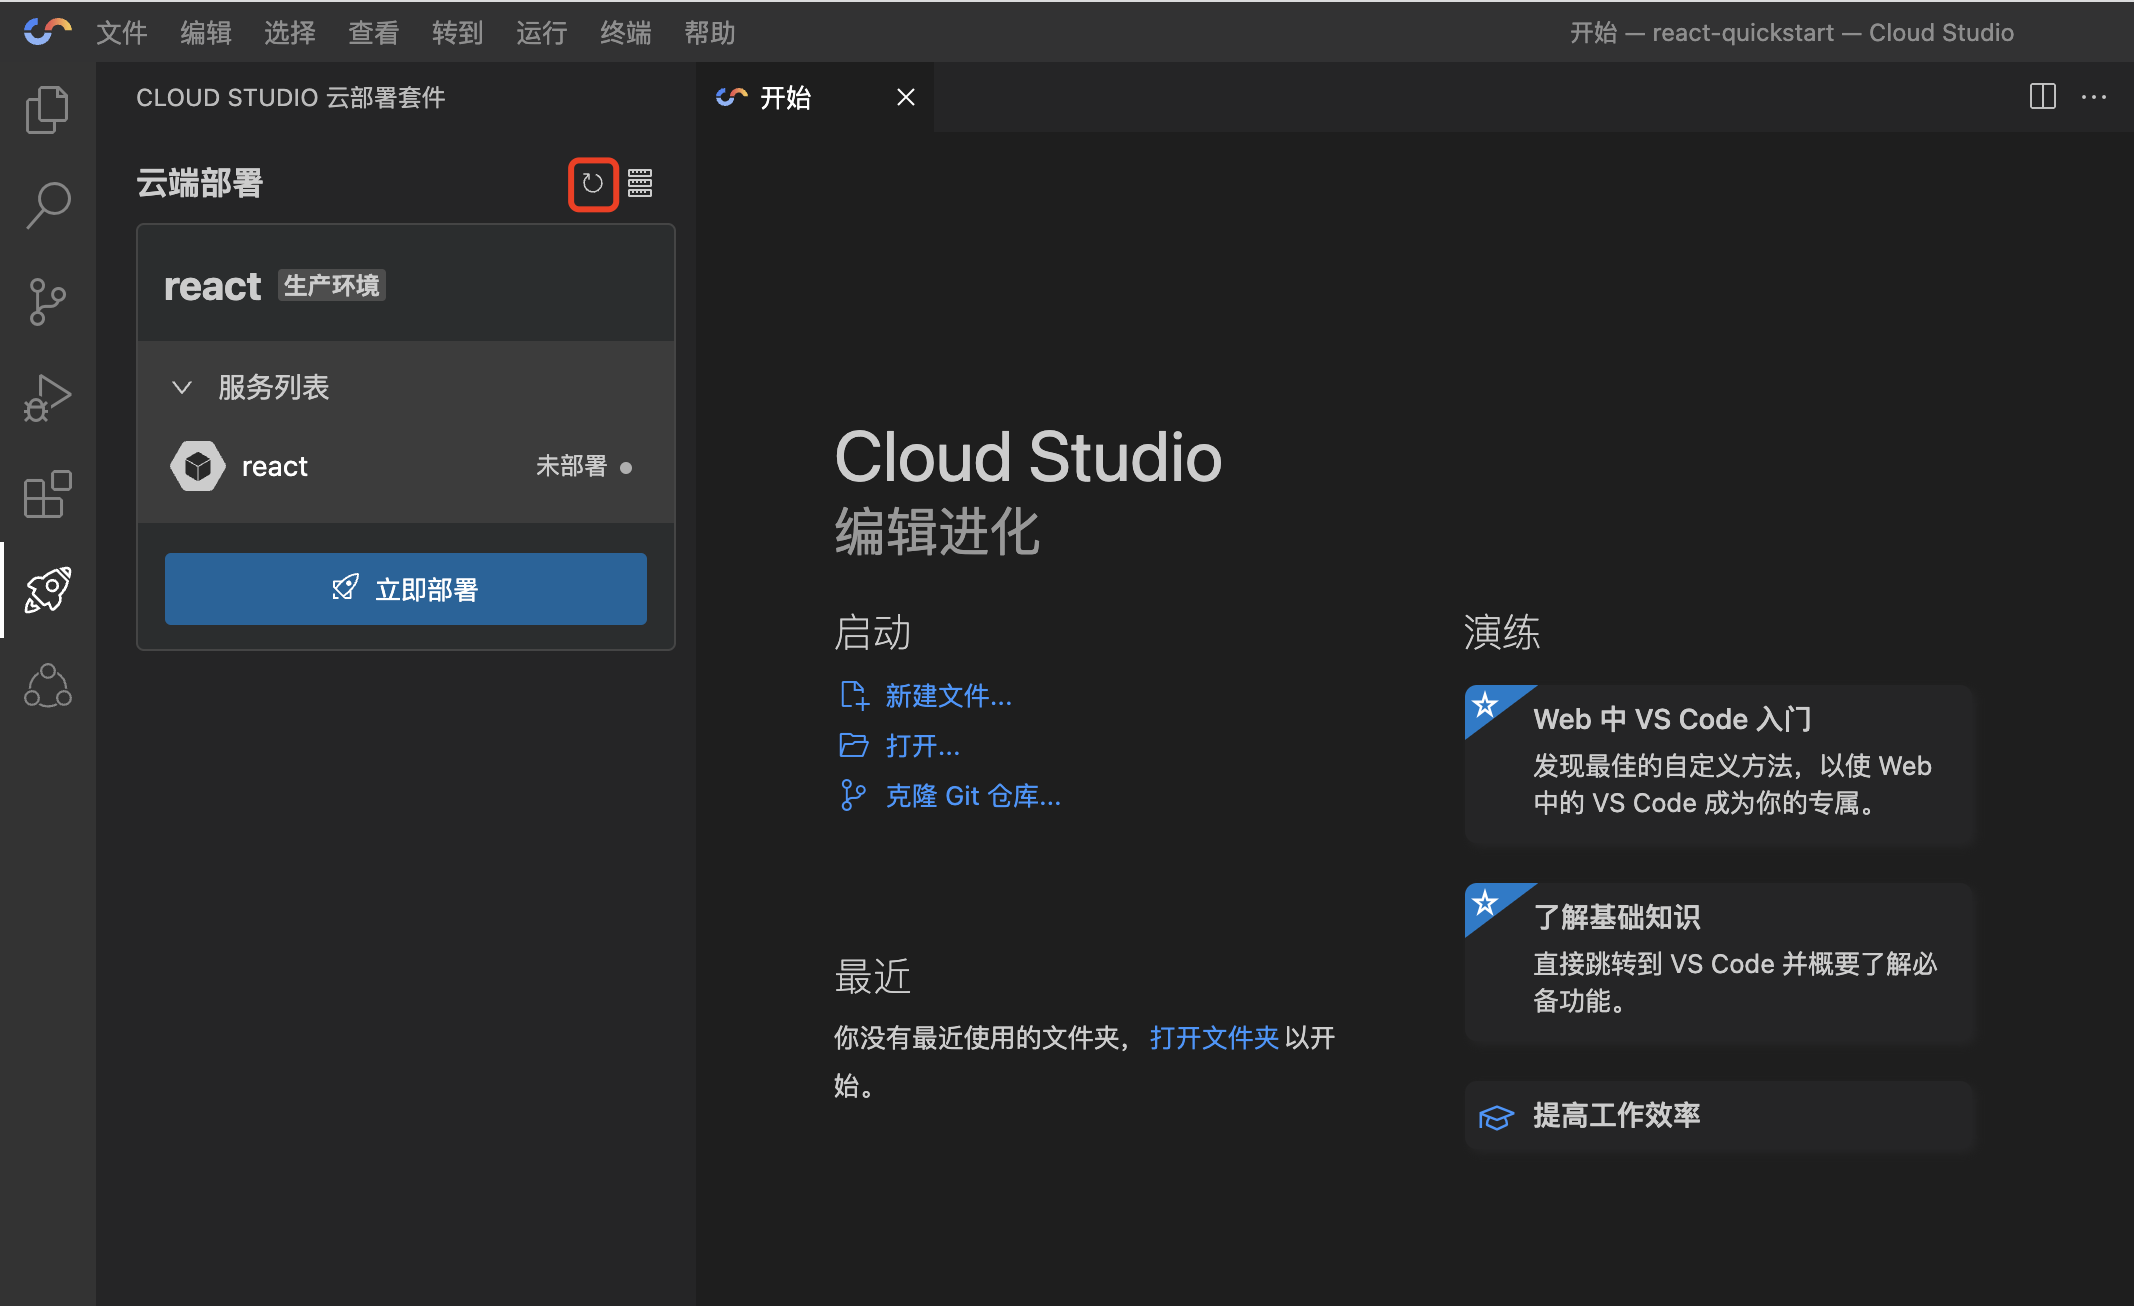Click the star badge on Web 中 VS Code 入门
Viewport: 2134px width, 1306px height.
(1485, 705)
